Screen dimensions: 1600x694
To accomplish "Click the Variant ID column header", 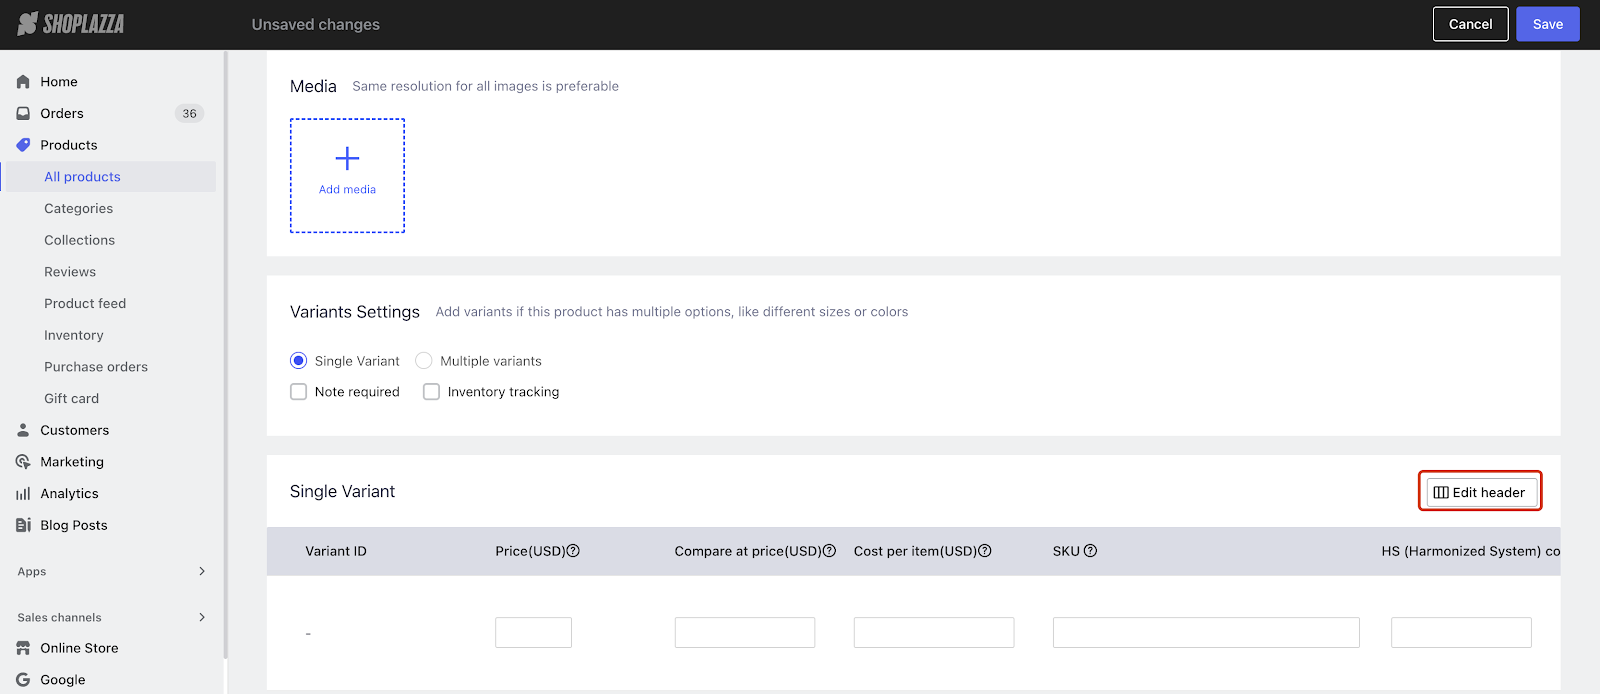I will (336, 551).
